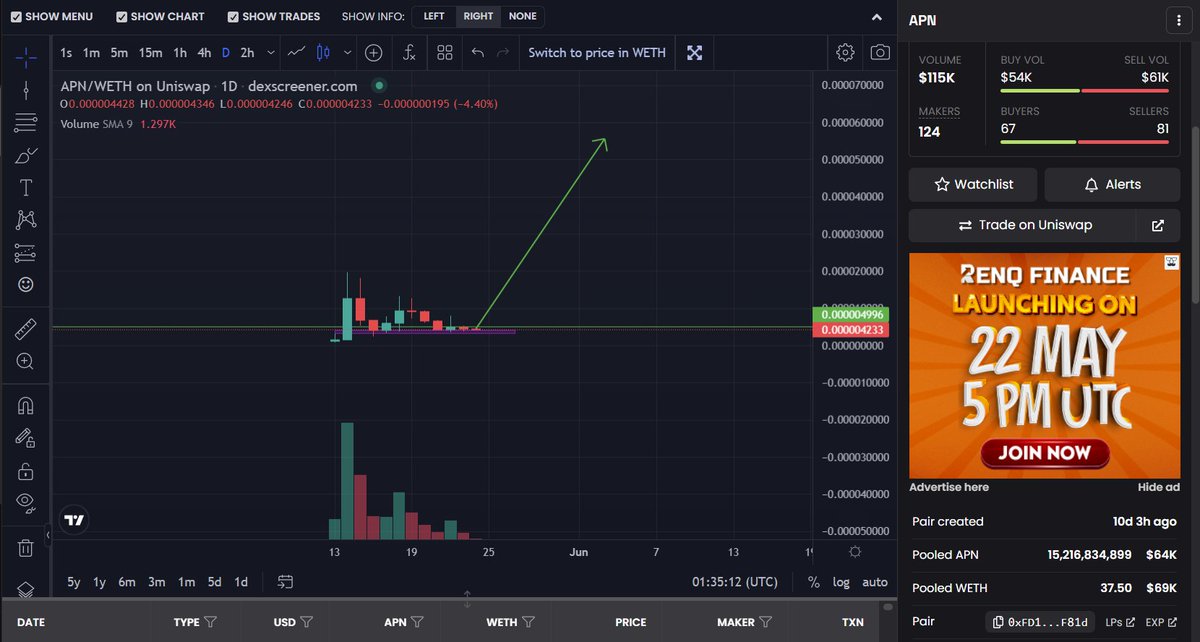
Task: Set show info to RIGHT
Action: point(478,16)
